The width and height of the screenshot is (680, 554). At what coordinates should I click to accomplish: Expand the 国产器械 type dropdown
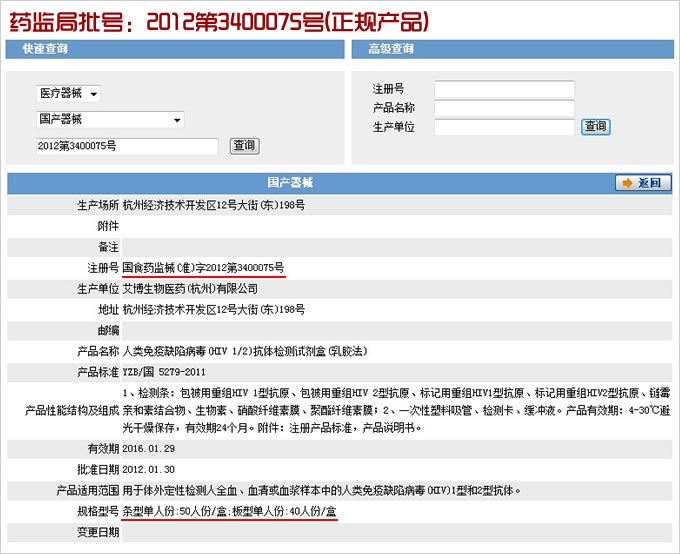pos(110,120)
